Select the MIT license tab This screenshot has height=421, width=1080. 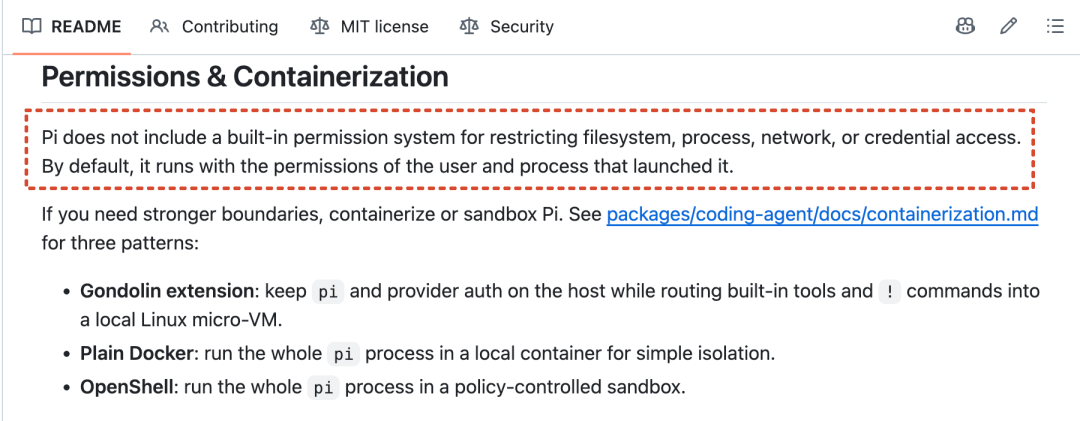370,27
